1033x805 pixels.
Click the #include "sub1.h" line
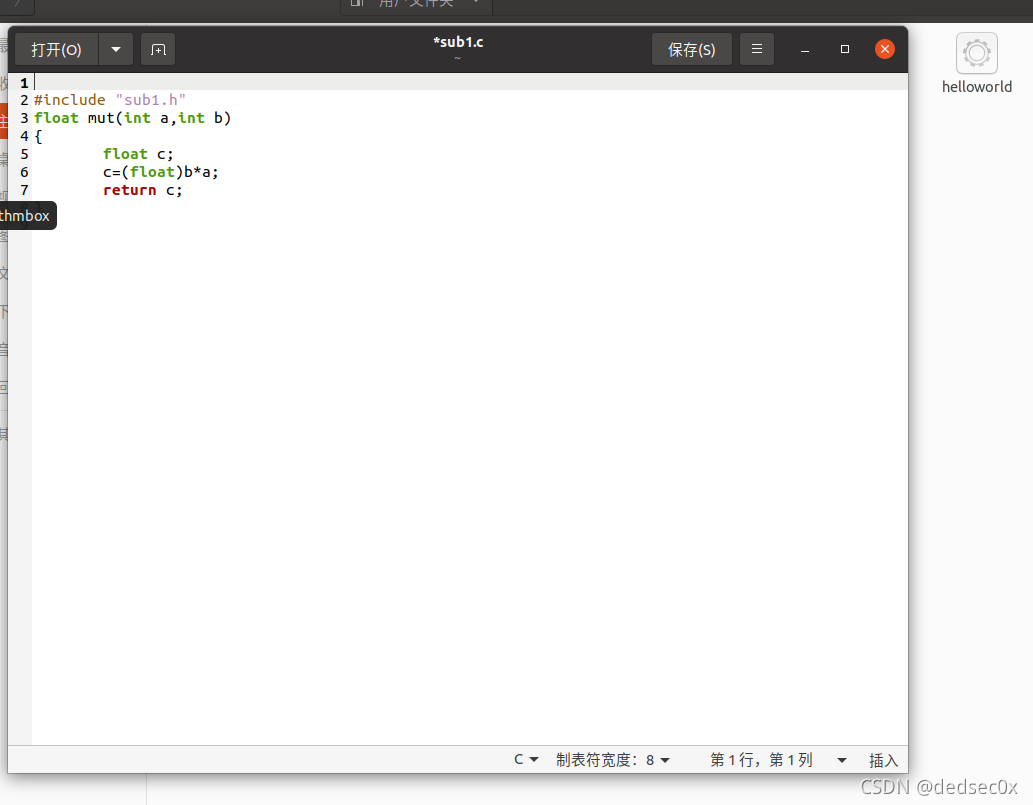110,100
